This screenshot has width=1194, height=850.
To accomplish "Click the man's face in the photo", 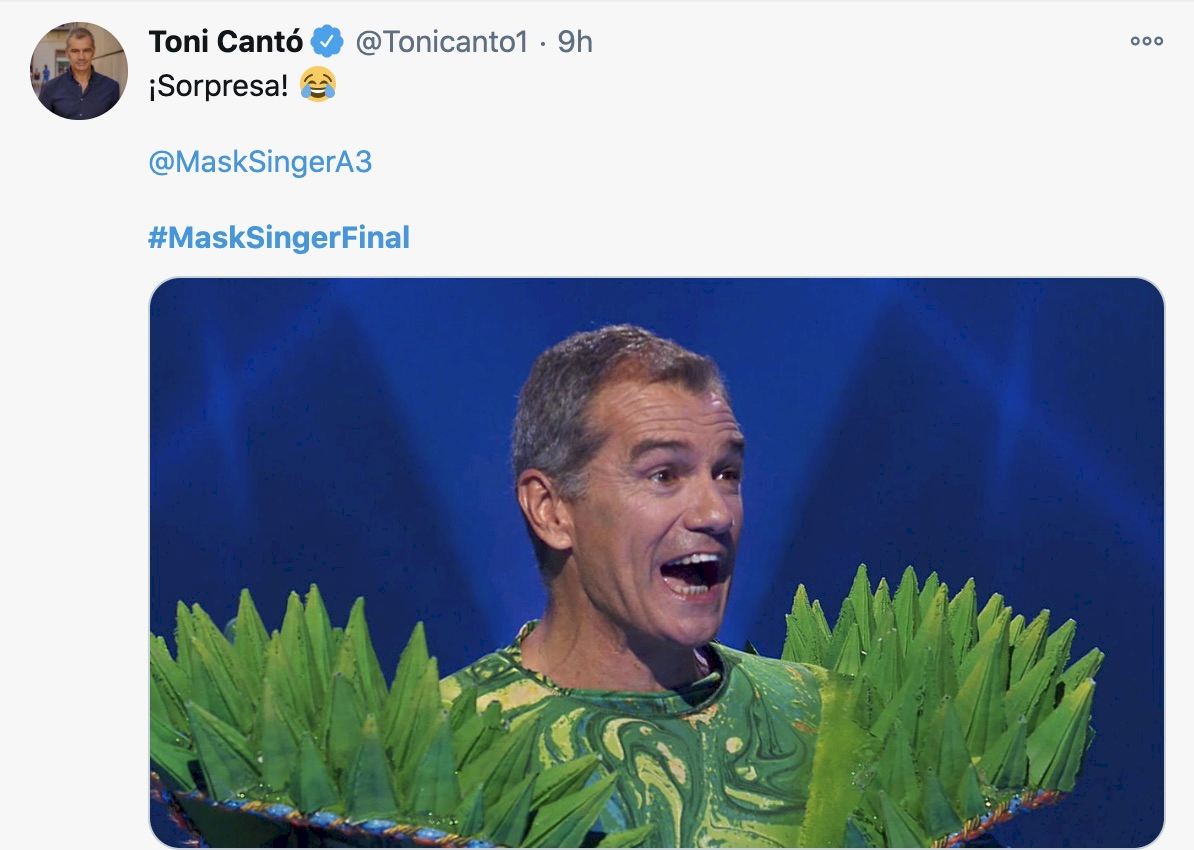I will [640, 500].
